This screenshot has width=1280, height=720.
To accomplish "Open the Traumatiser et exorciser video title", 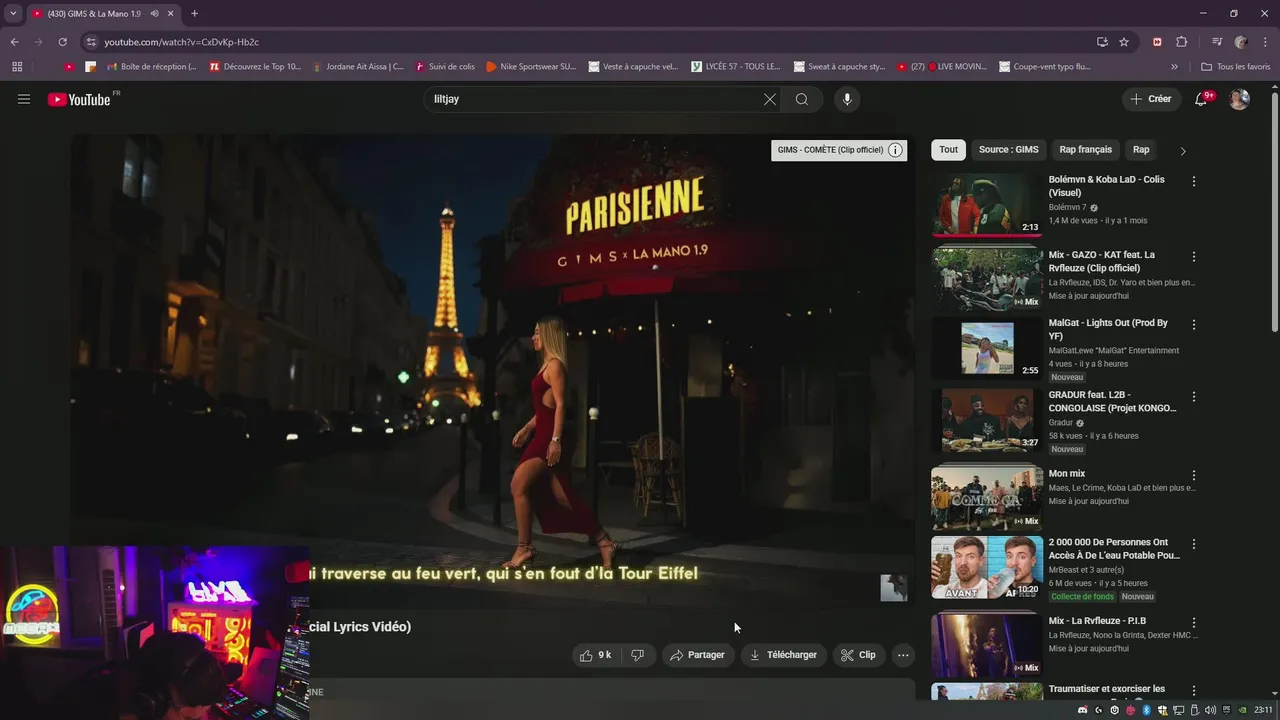I will coord(1106,689).
